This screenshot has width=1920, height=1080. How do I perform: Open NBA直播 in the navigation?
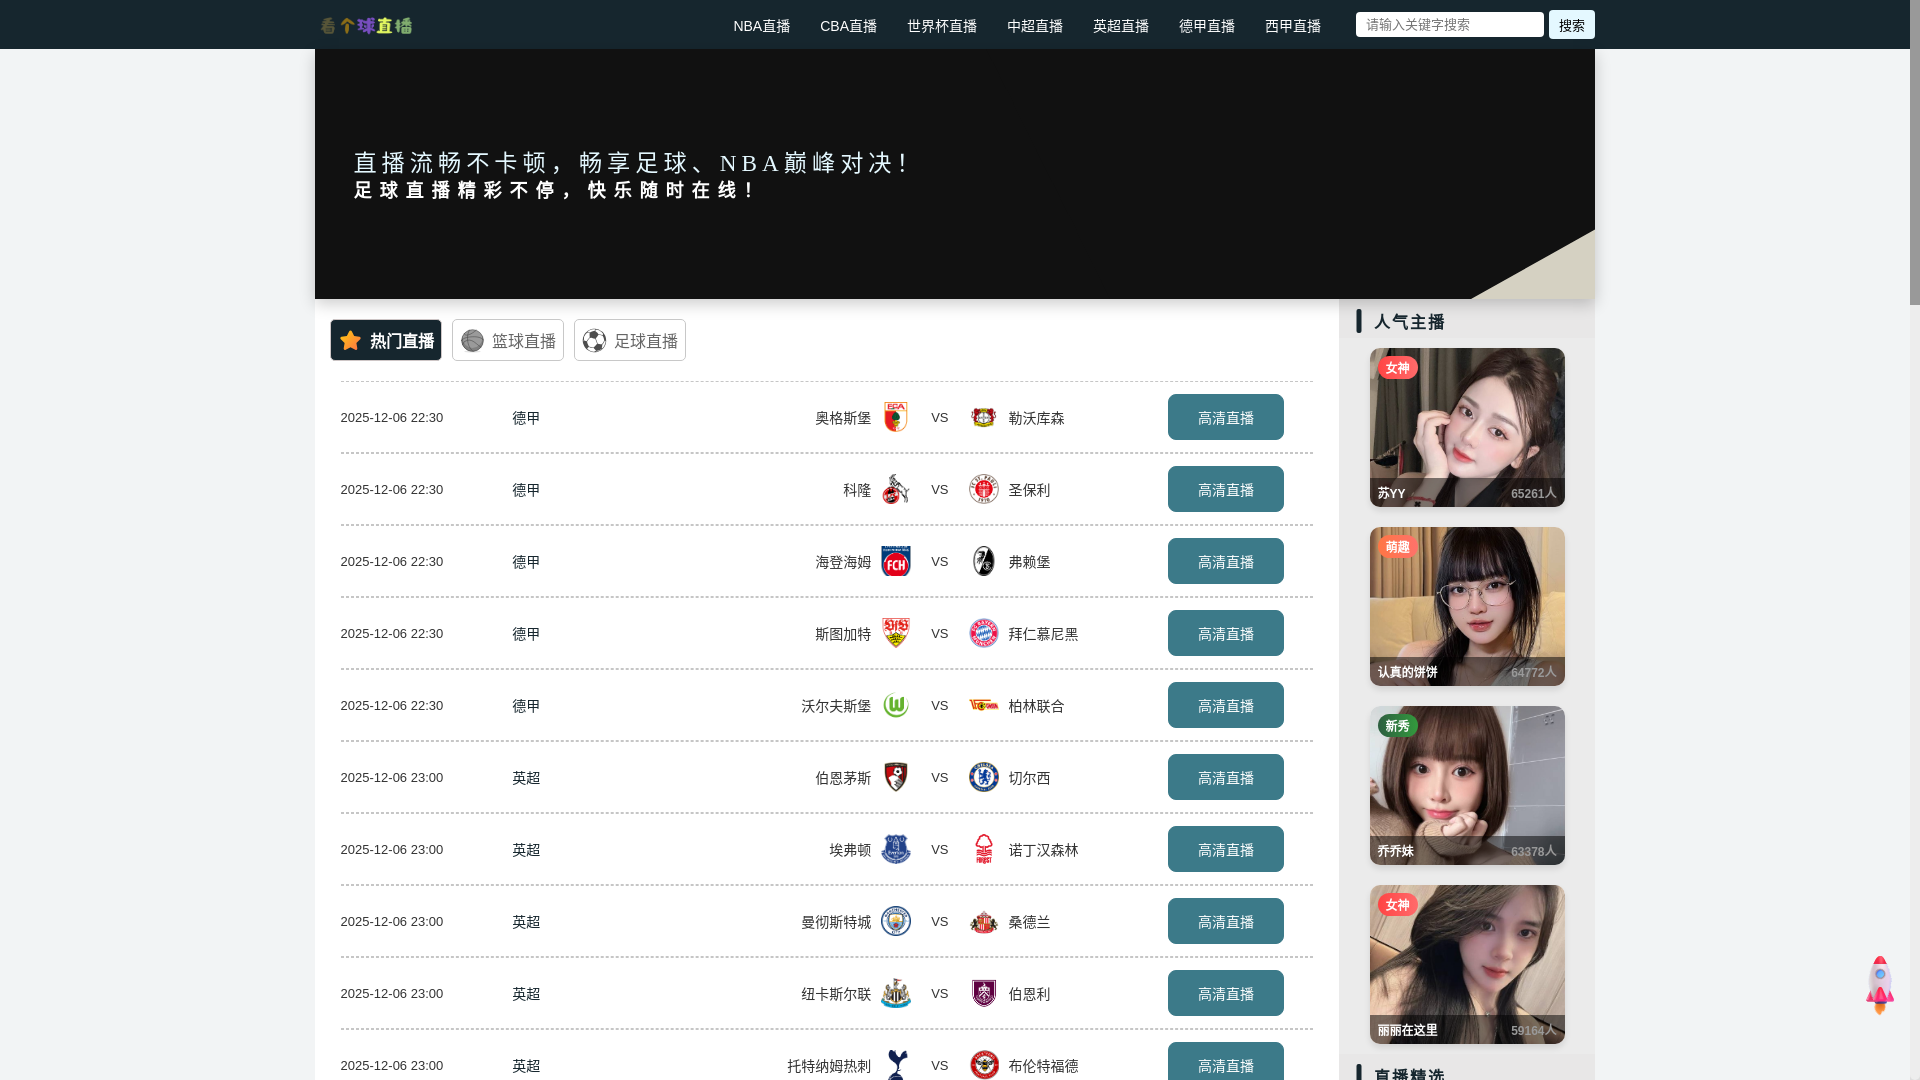[x=762, y=25]
